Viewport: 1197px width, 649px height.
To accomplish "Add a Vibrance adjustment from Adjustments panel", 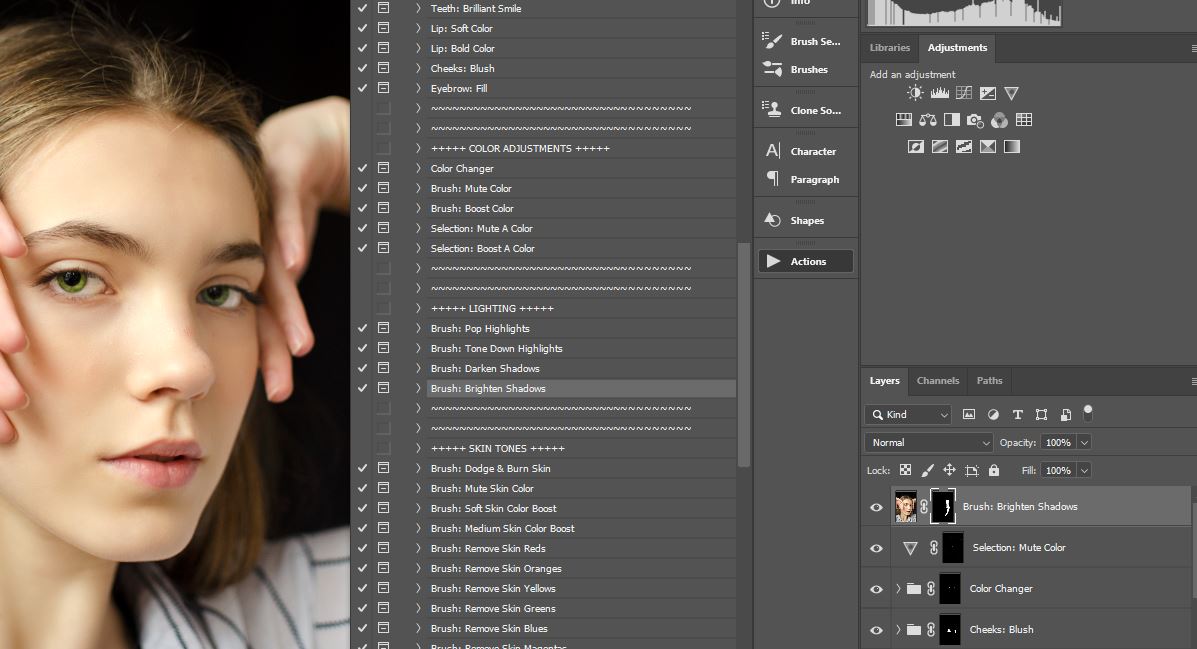I will point(1011,93).
